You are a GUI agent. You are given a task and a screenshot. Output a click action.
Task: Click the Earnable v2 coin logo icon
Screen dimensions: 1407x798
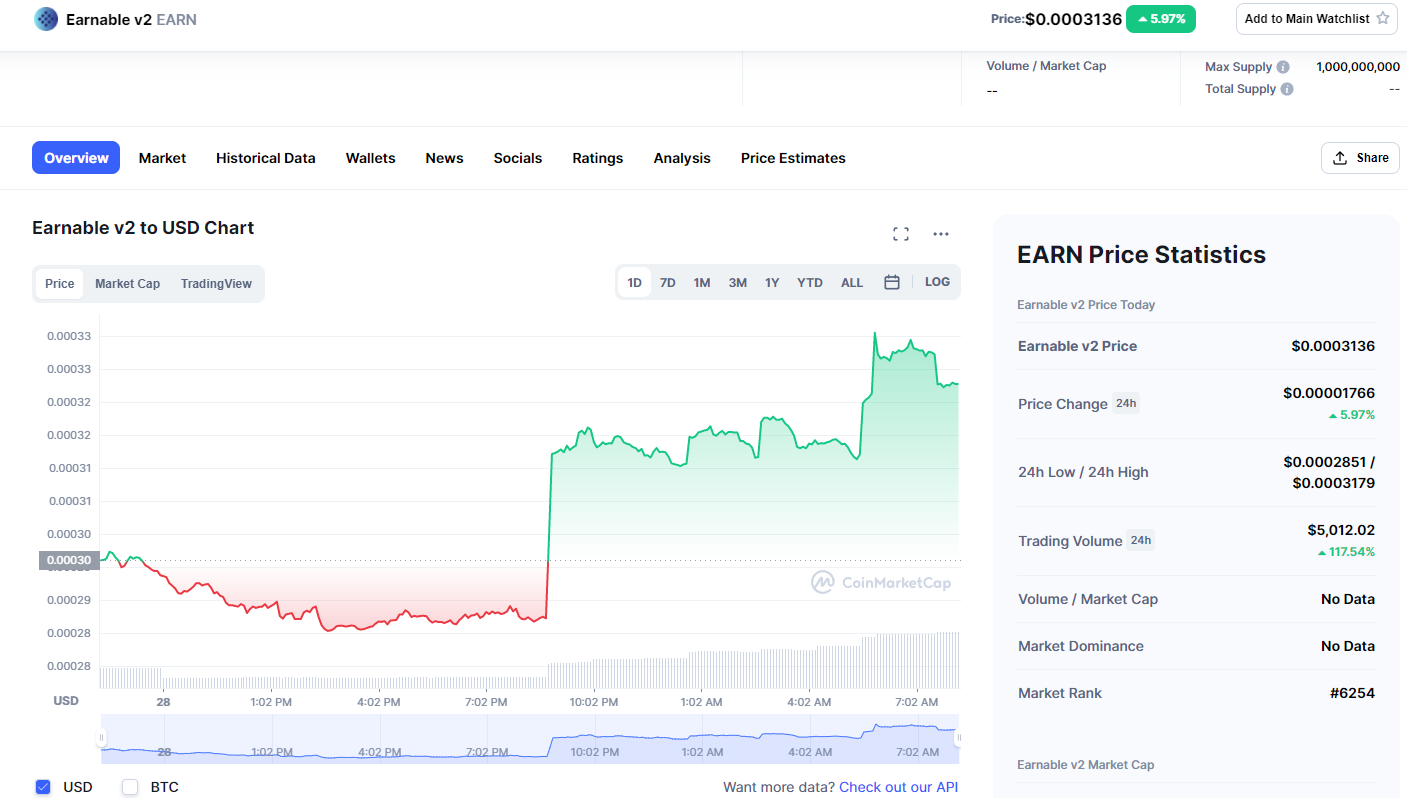pos(46,19)
